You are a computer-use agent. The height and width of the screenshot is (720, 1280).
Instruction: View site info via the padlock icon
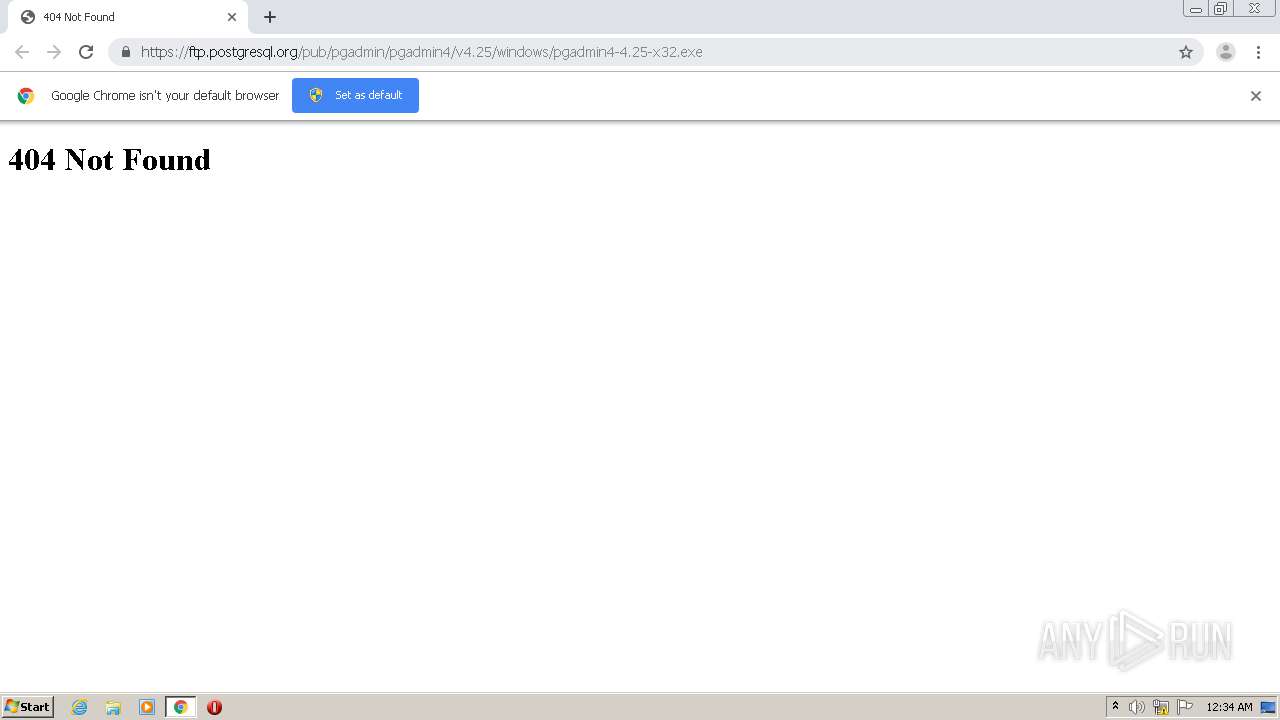tap(126, 52)
